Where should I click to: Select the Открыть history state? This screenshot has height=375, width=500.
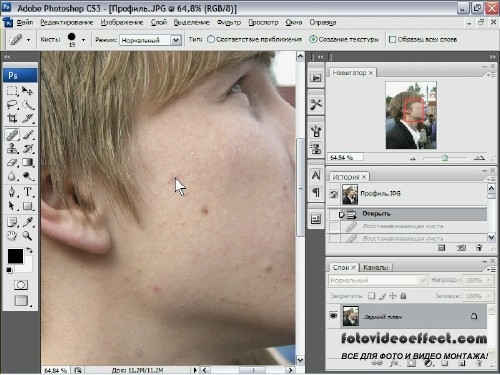click(407, 214)
